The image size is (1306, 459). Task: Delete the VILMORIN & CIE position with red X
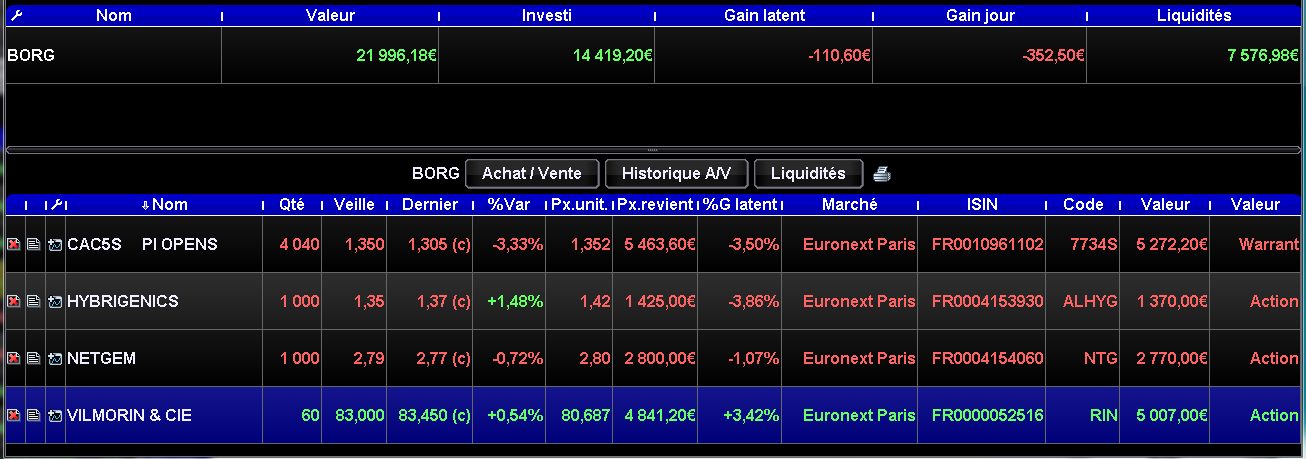point(14,416)
